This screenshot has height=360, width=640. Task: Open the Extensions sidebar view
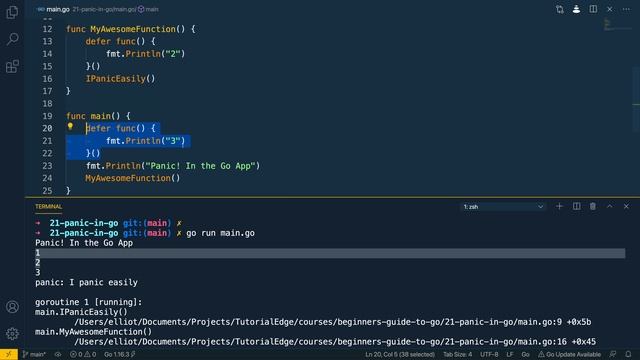12,66
